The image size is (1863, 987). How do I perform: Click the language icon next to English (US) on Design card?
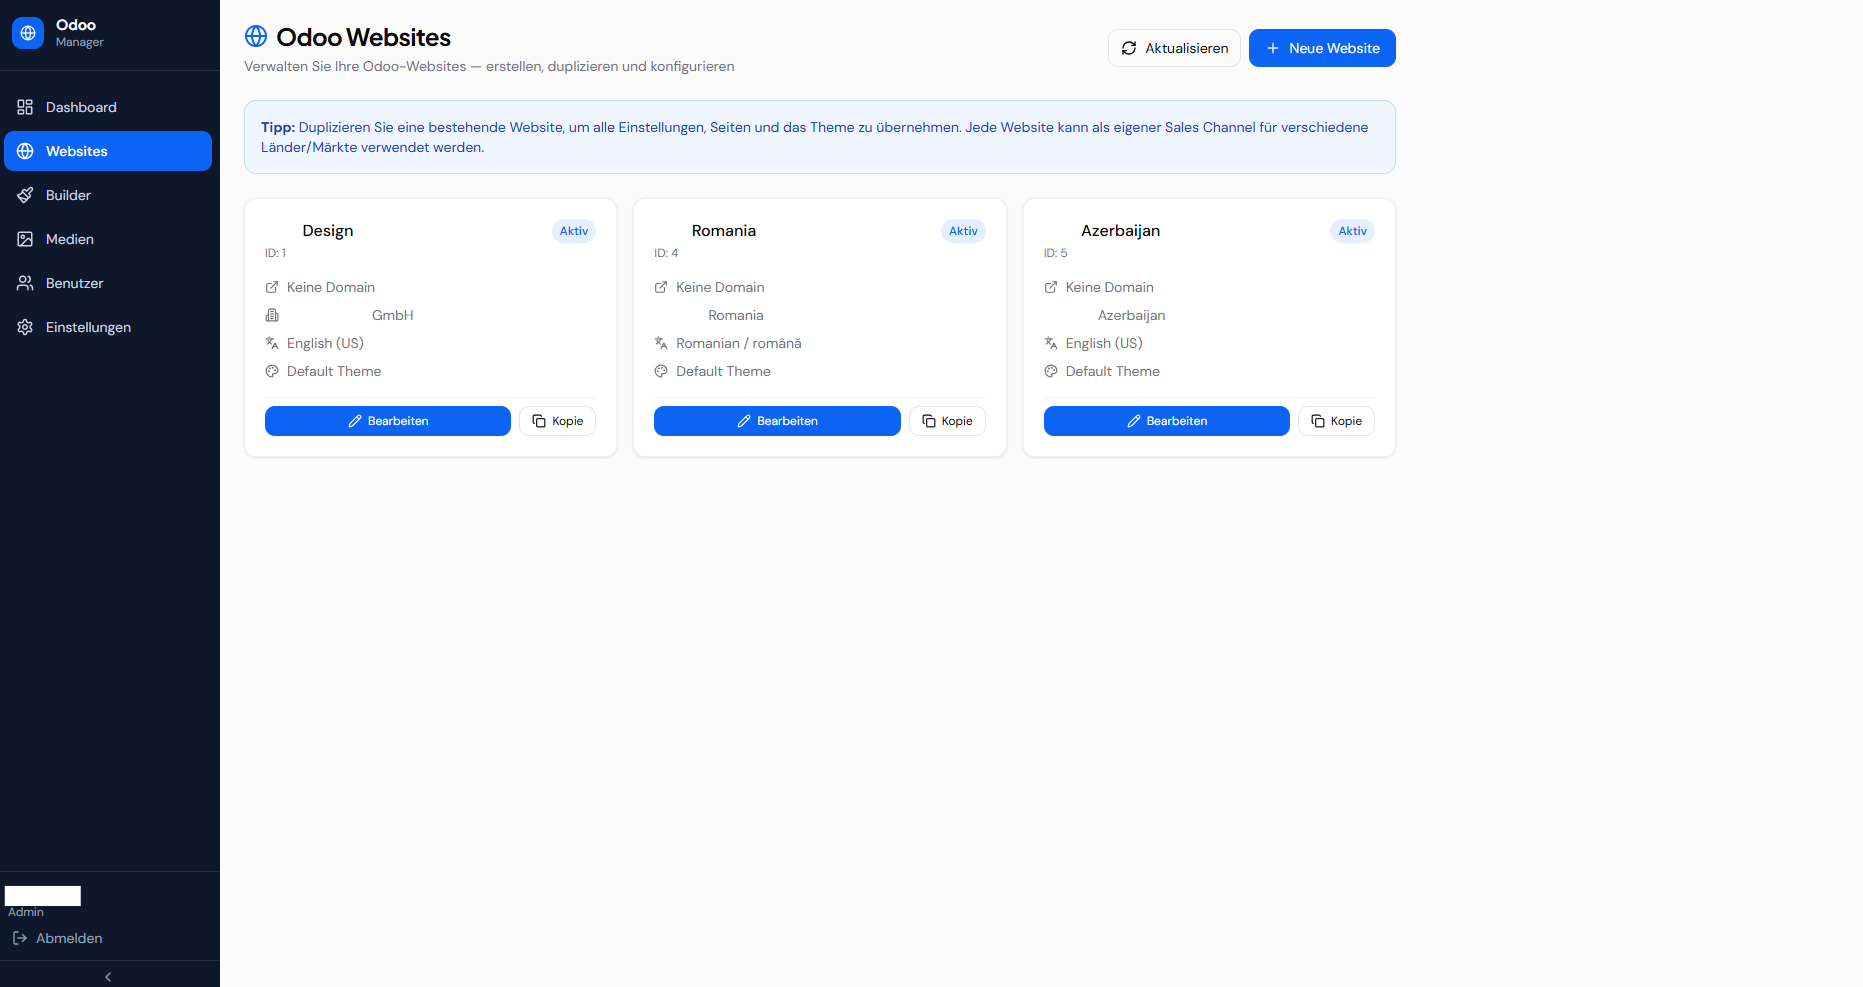coord(272,343)
